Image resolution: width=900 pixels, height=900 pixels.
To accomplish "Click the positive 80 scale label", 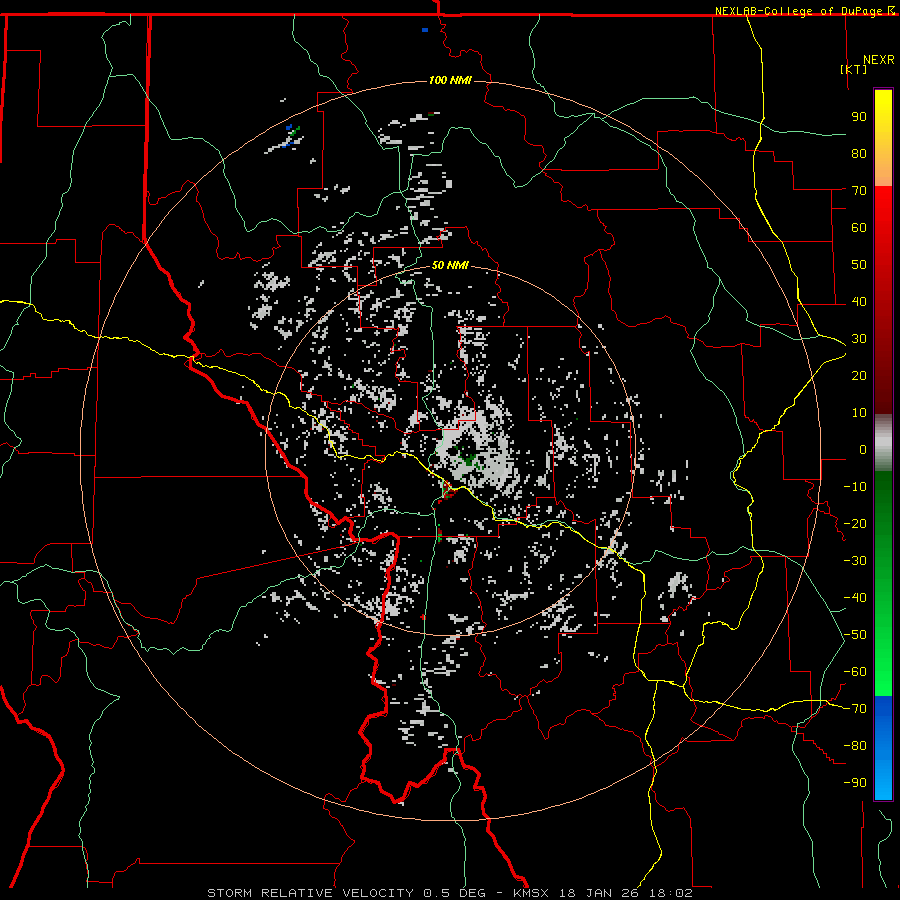I will coord(859,153).
